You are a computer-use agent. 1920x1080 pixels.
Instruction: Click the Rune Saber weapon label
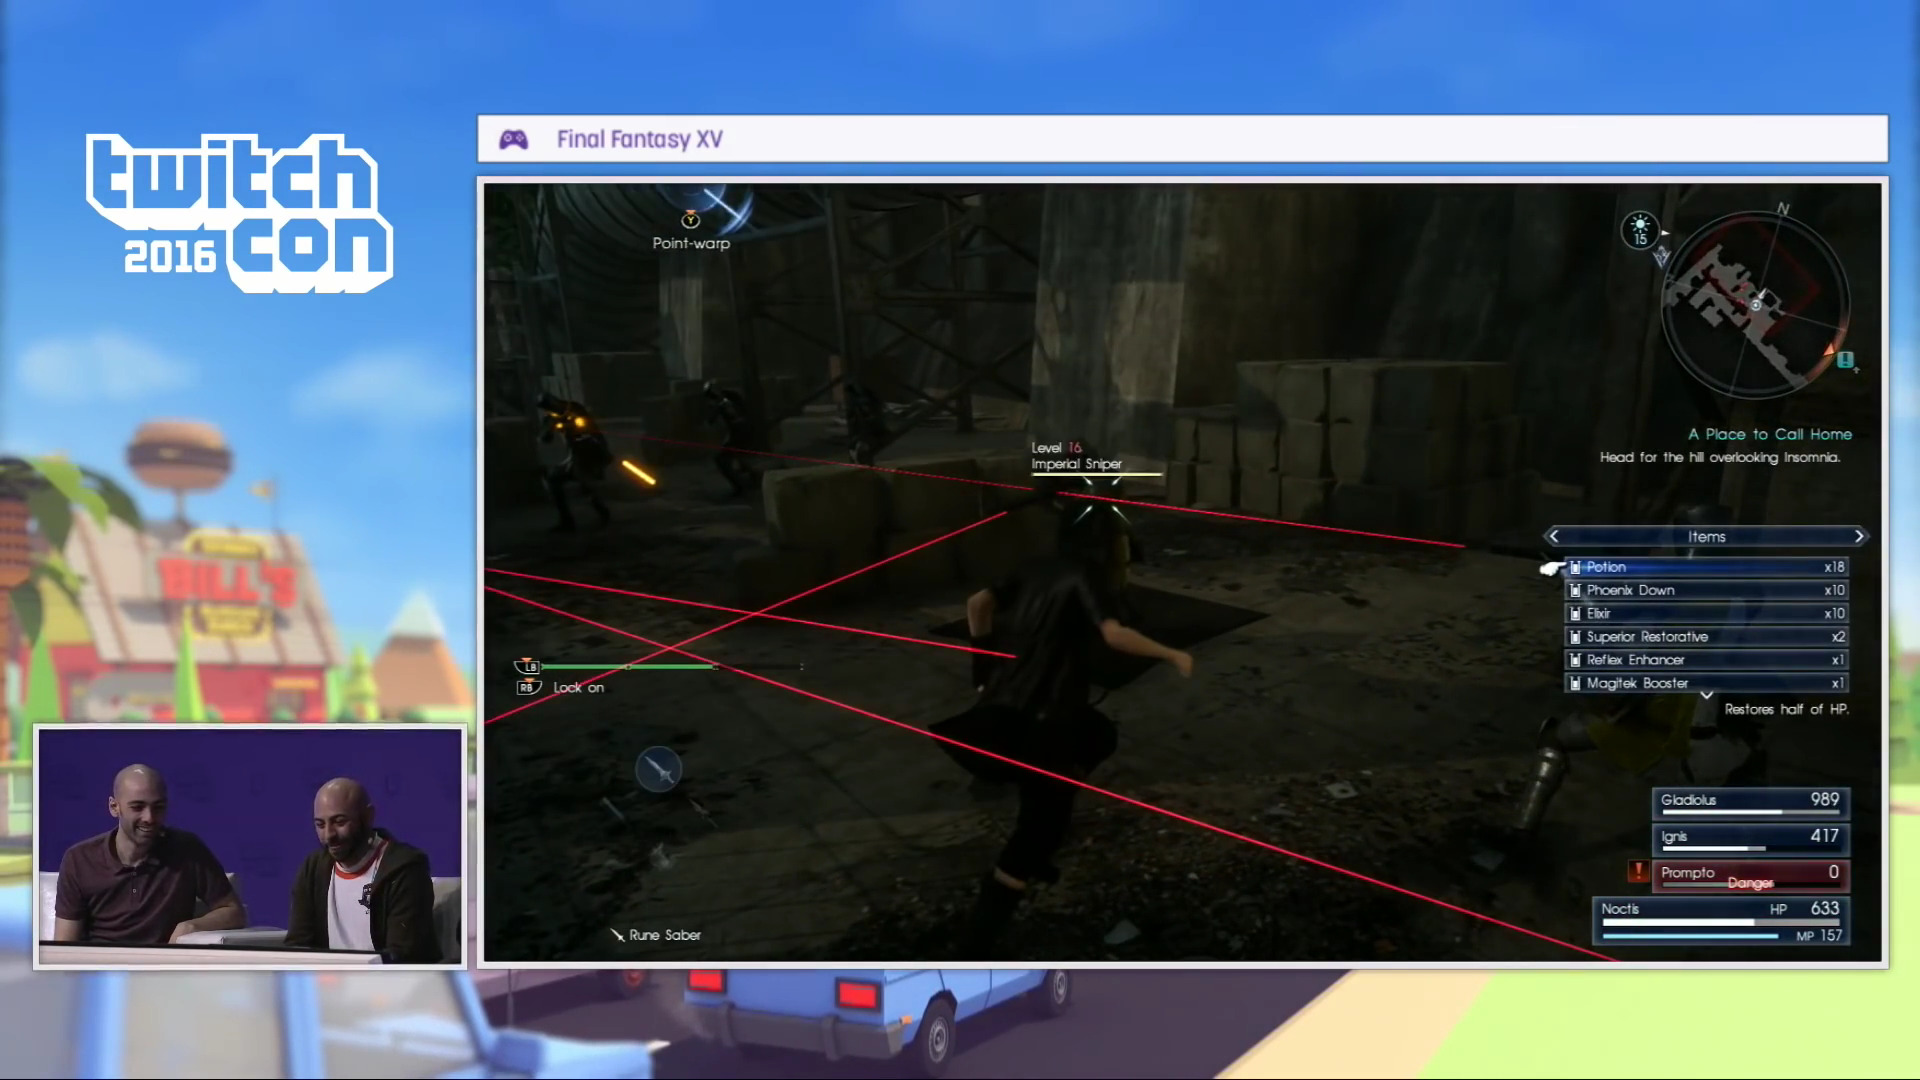665,935
